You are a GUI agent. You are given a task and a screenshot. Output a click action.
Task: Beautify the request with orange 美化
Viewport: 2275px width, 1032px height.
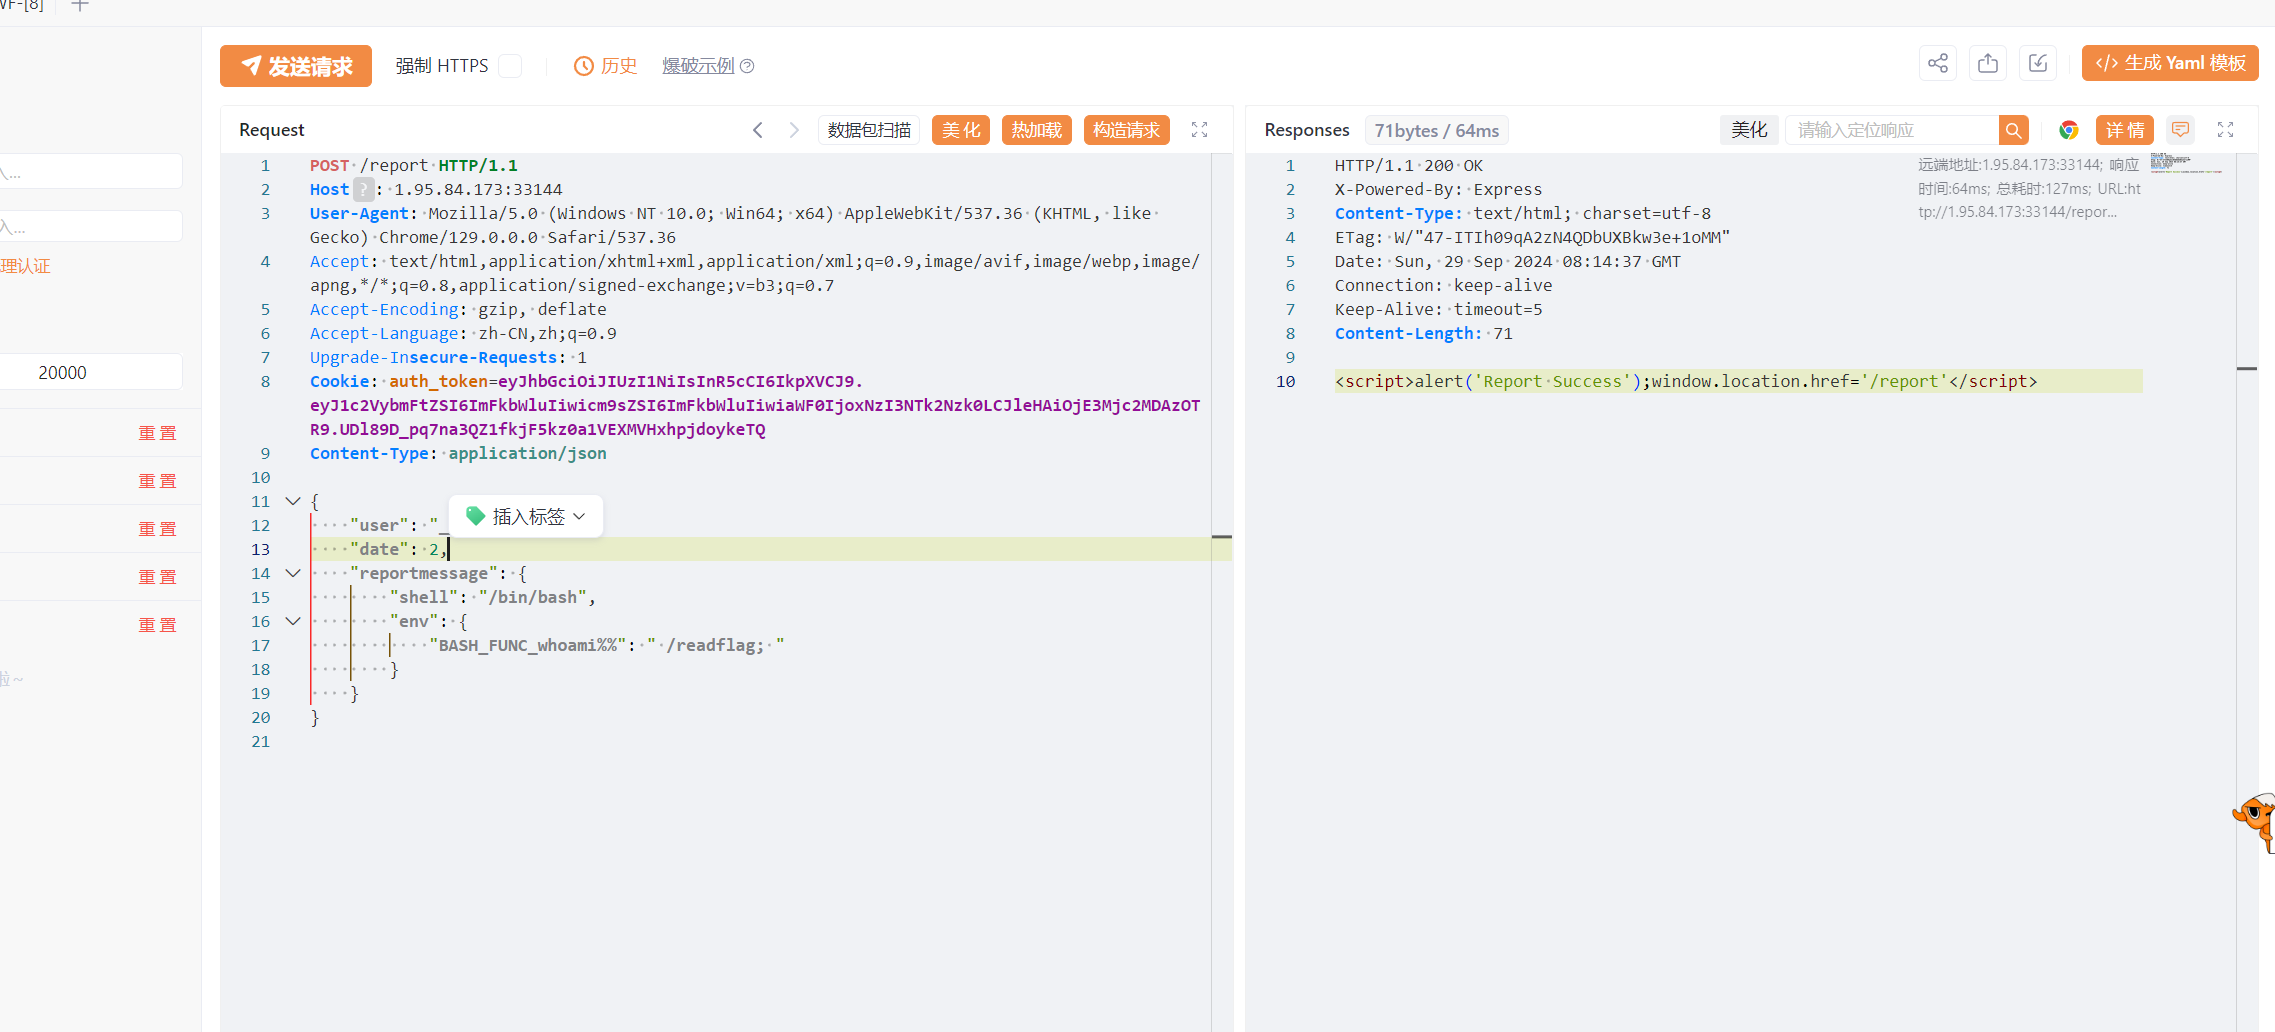pyautogui.click(x=961, y=130)
